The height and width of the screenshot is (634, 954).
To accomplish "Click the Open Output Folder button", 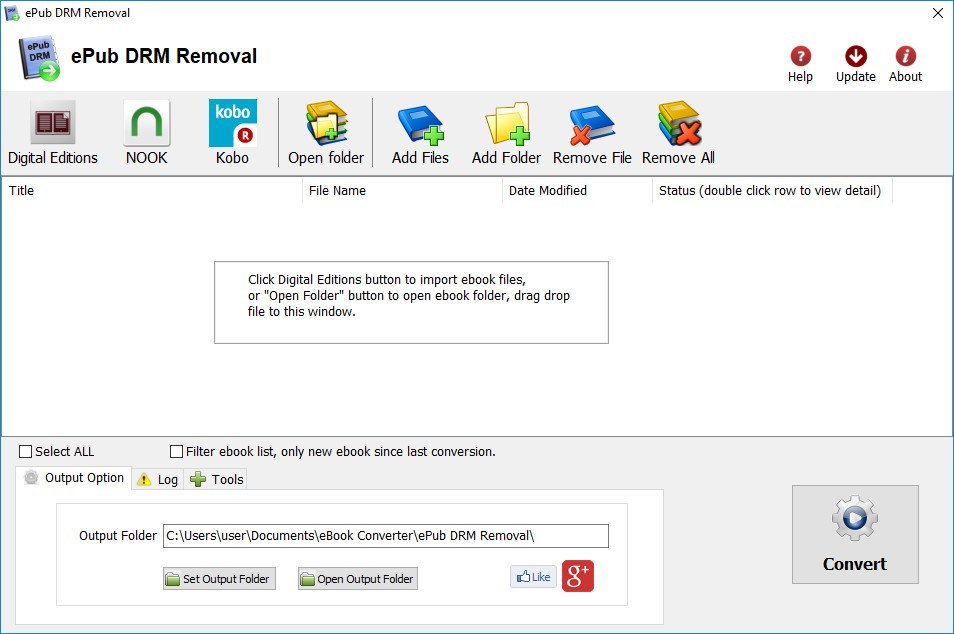I will tap(358, 579).
